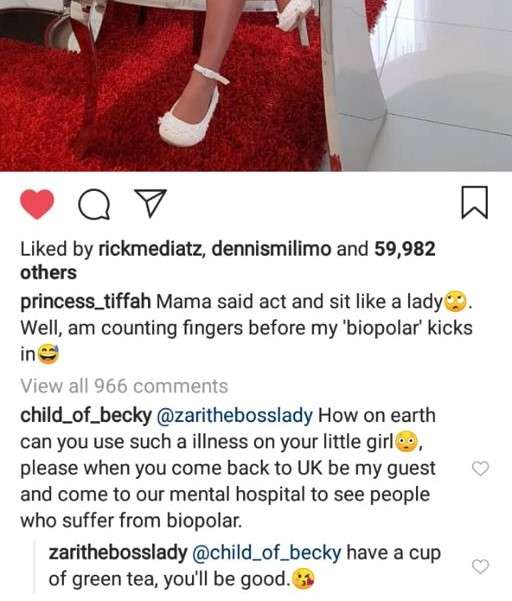
Task: Open rickmediatz profile from likes
Action: 150,249
